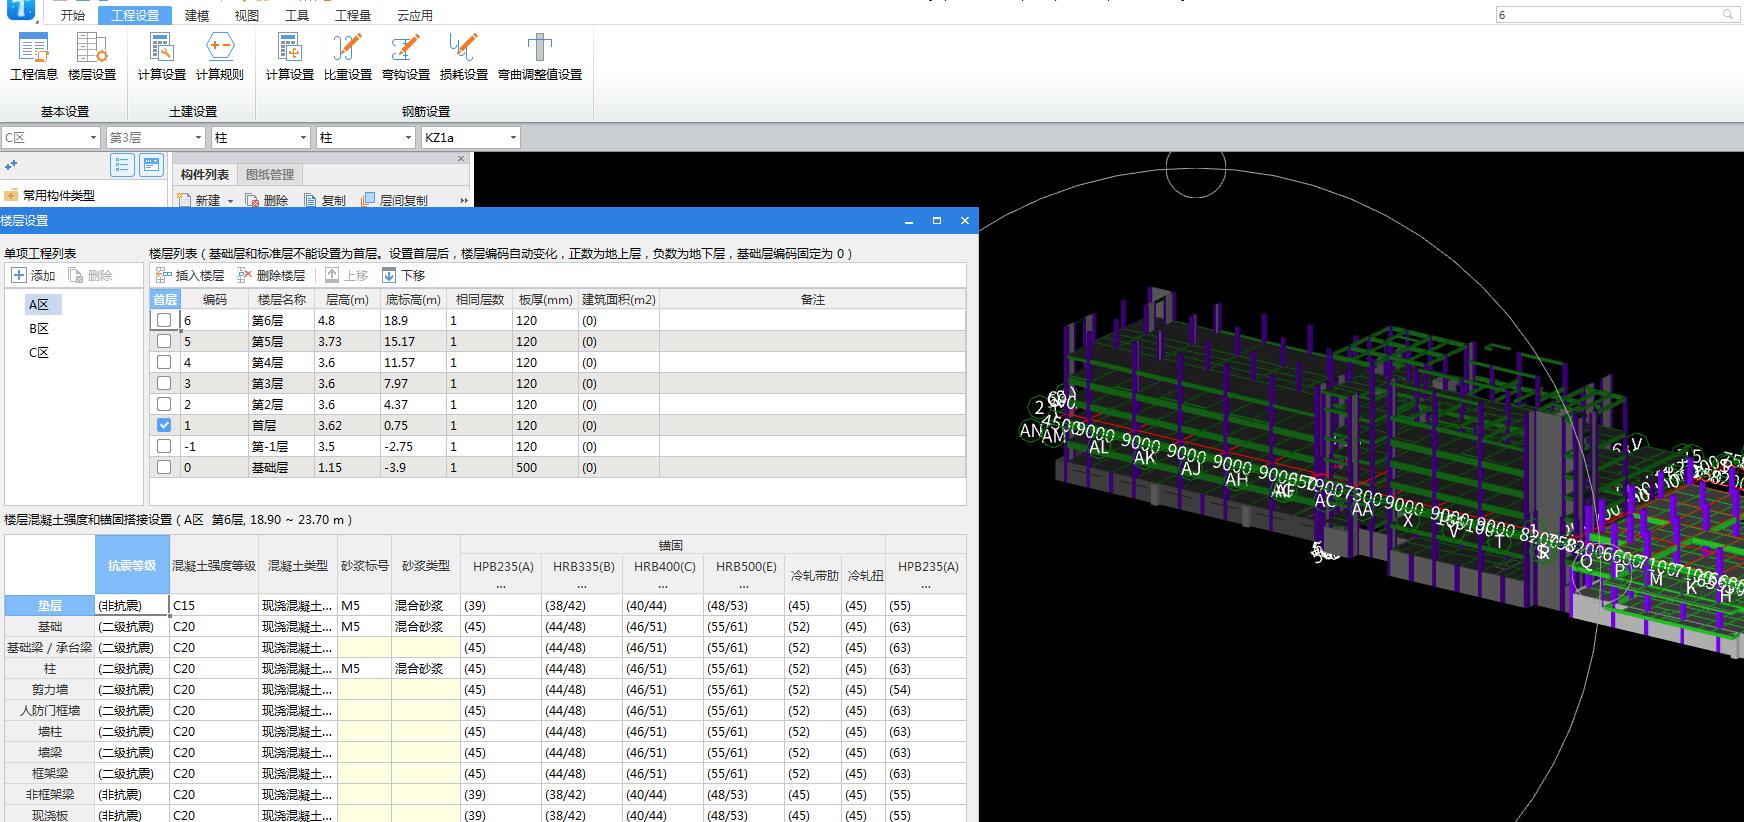Image resolution: width=1744 pixels, height=822 pixels.
Task: Click 删除 under 单项工程列表
Action: (x=90, y=275)
